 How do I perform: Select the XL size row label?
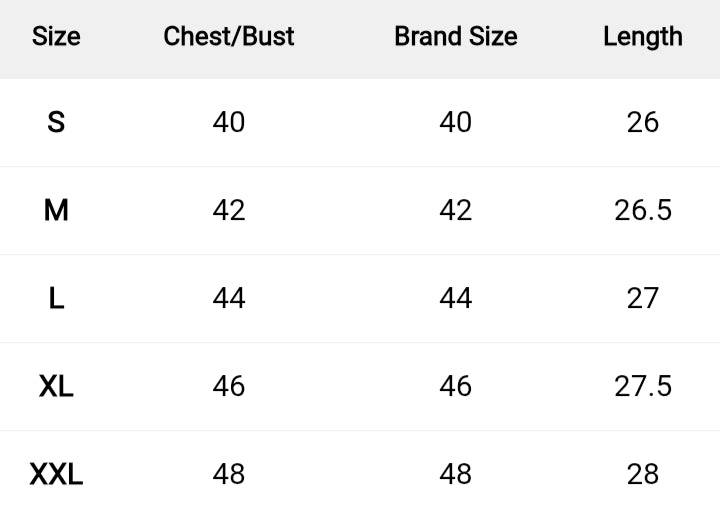click(x=56, y=386)
